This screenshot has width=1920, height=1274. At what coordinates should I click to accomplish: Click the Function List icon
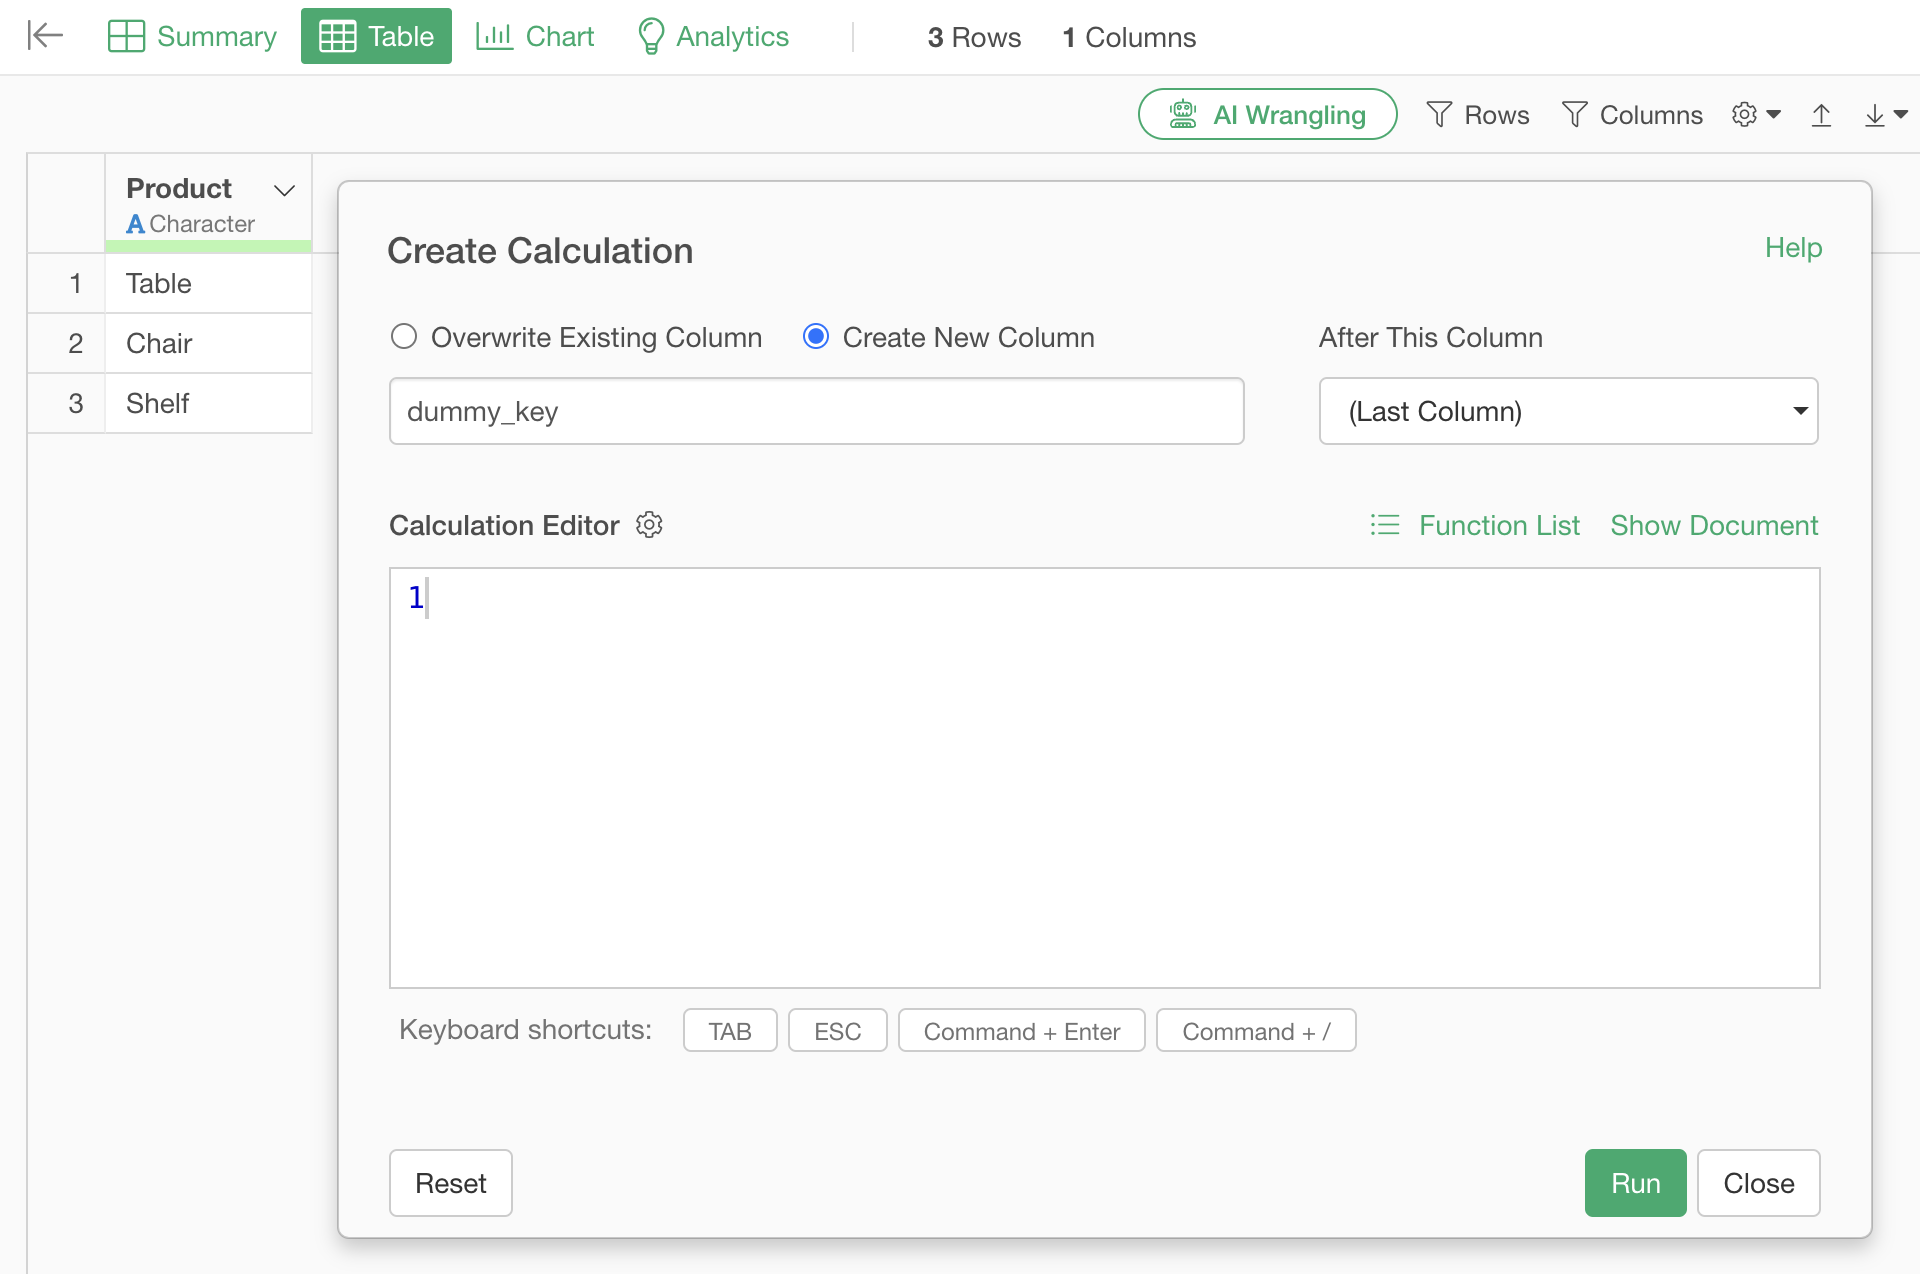1385,525
